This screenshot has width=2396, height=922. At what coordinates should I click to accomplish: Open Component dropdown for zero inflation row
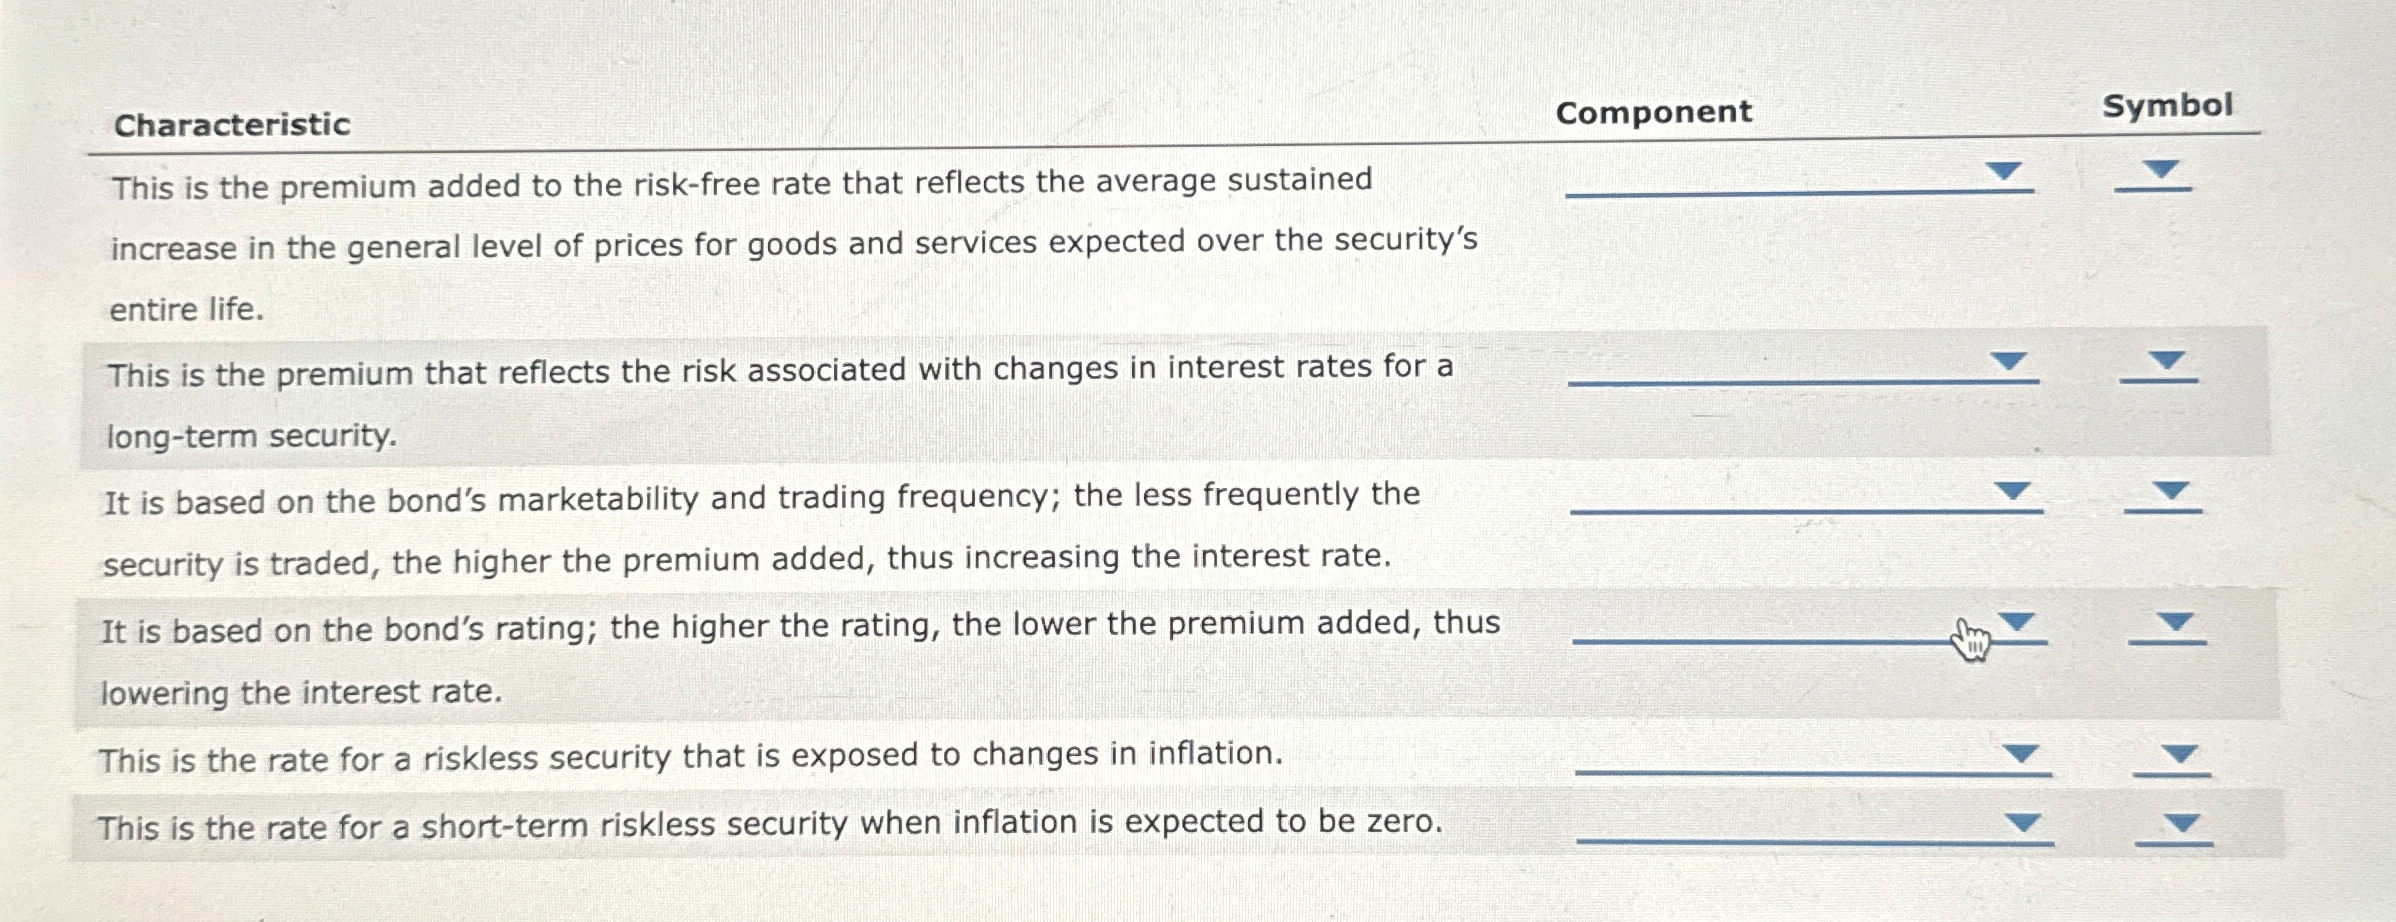point(1815,826)
